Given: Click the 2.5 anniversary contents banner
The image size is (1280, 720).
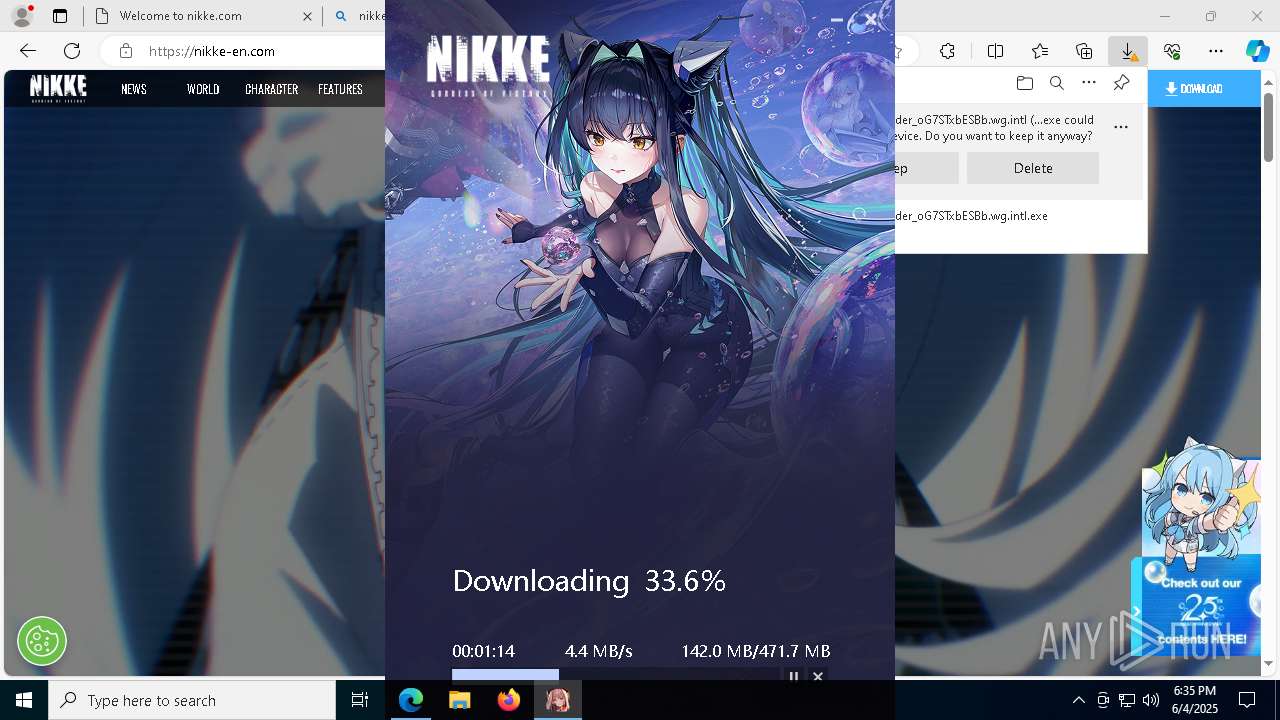Looking at the screenshot, I should point(1200,608).
